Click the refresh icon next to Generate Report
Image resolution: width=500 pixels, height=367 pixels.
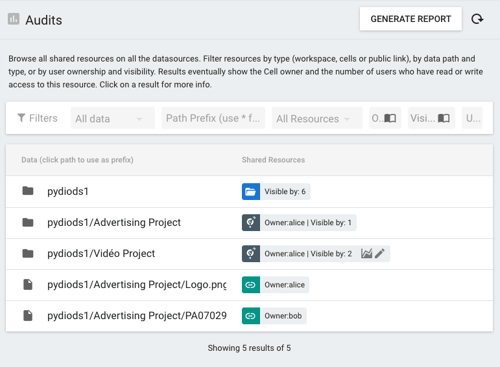click(x=477, y=19)
